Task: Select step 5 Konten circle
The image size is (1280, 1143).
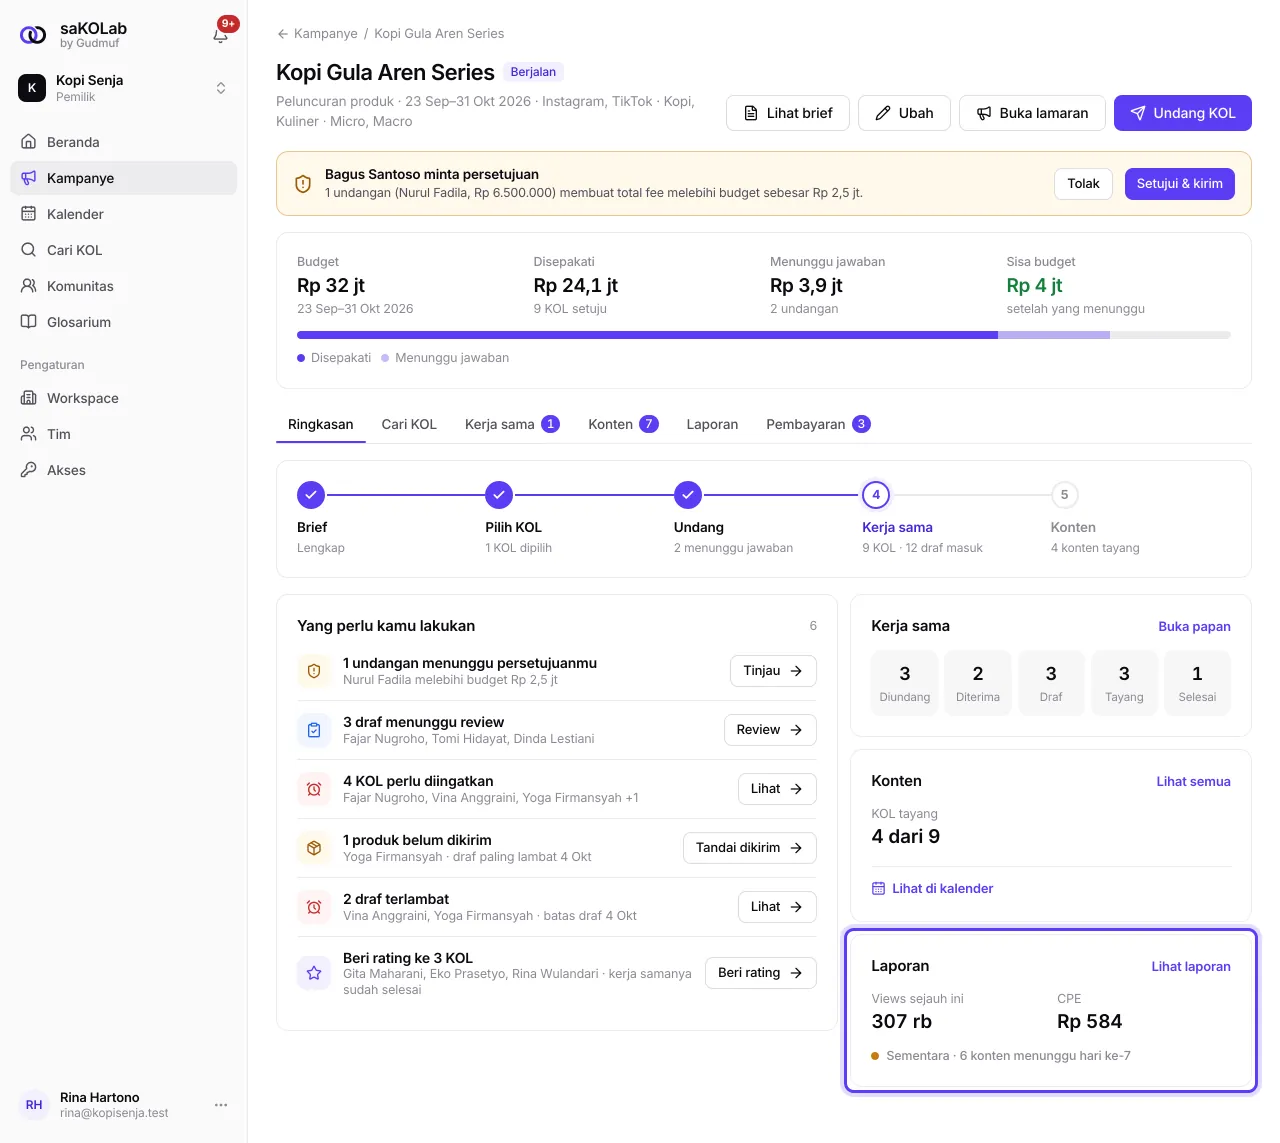Action: point(1065,495)
